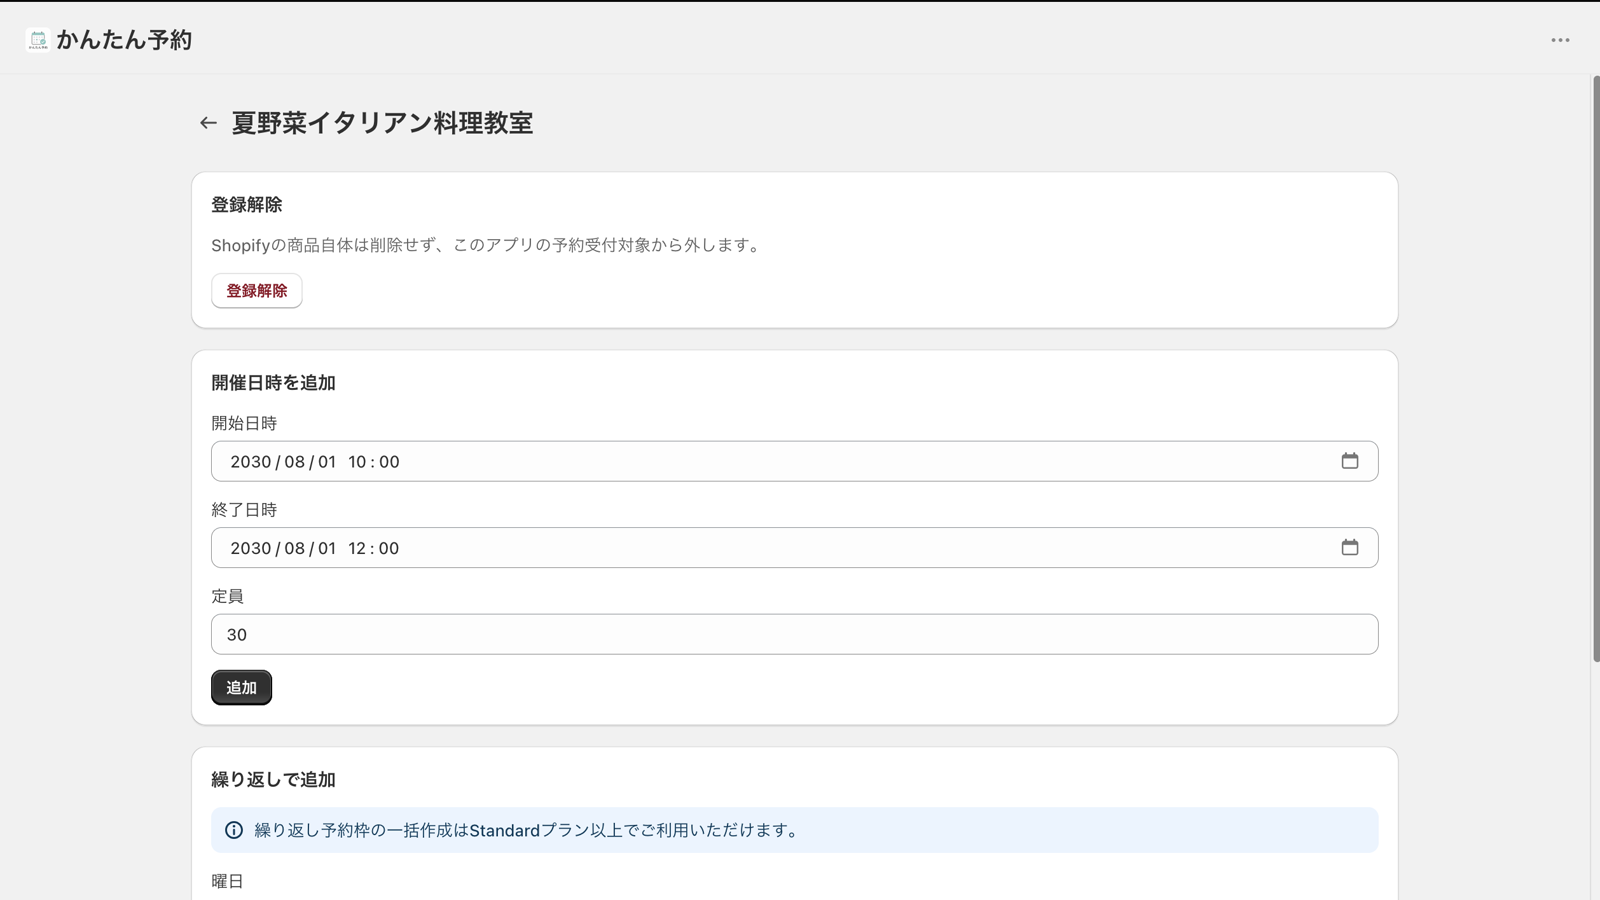Click the info icon in Standard plan notice
This screenshot has width=1600, height=900.
234,830
